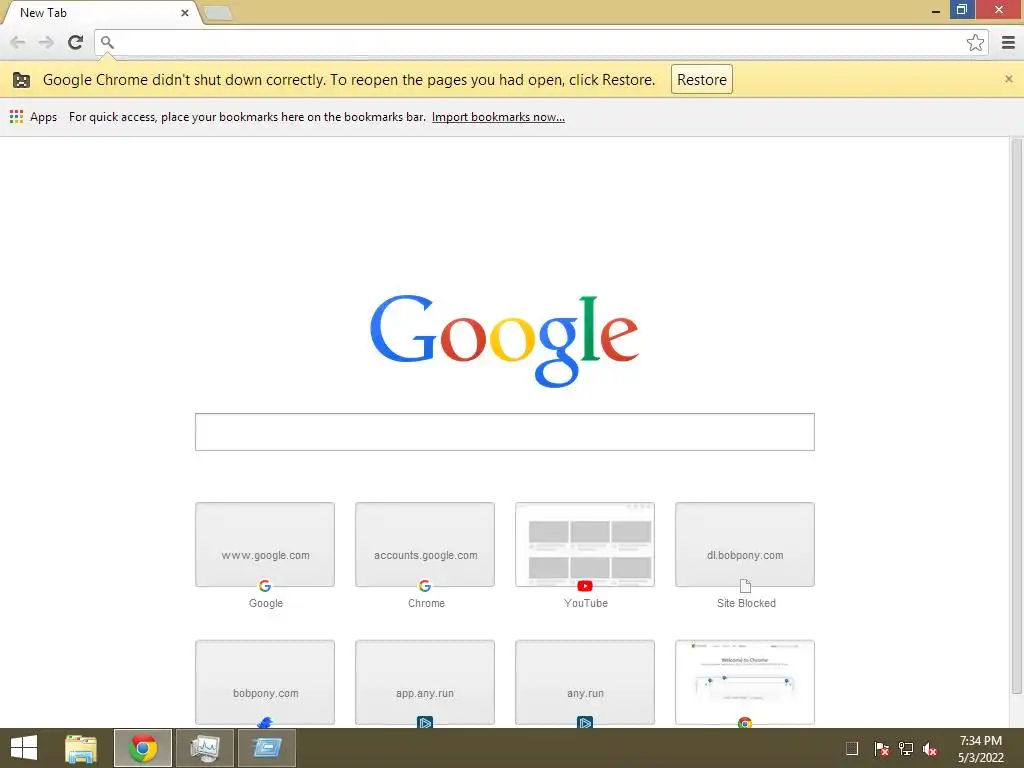Click the Restore button
Image resolution: width=1024 pixels, height=768 pixels.
[701, 80]
